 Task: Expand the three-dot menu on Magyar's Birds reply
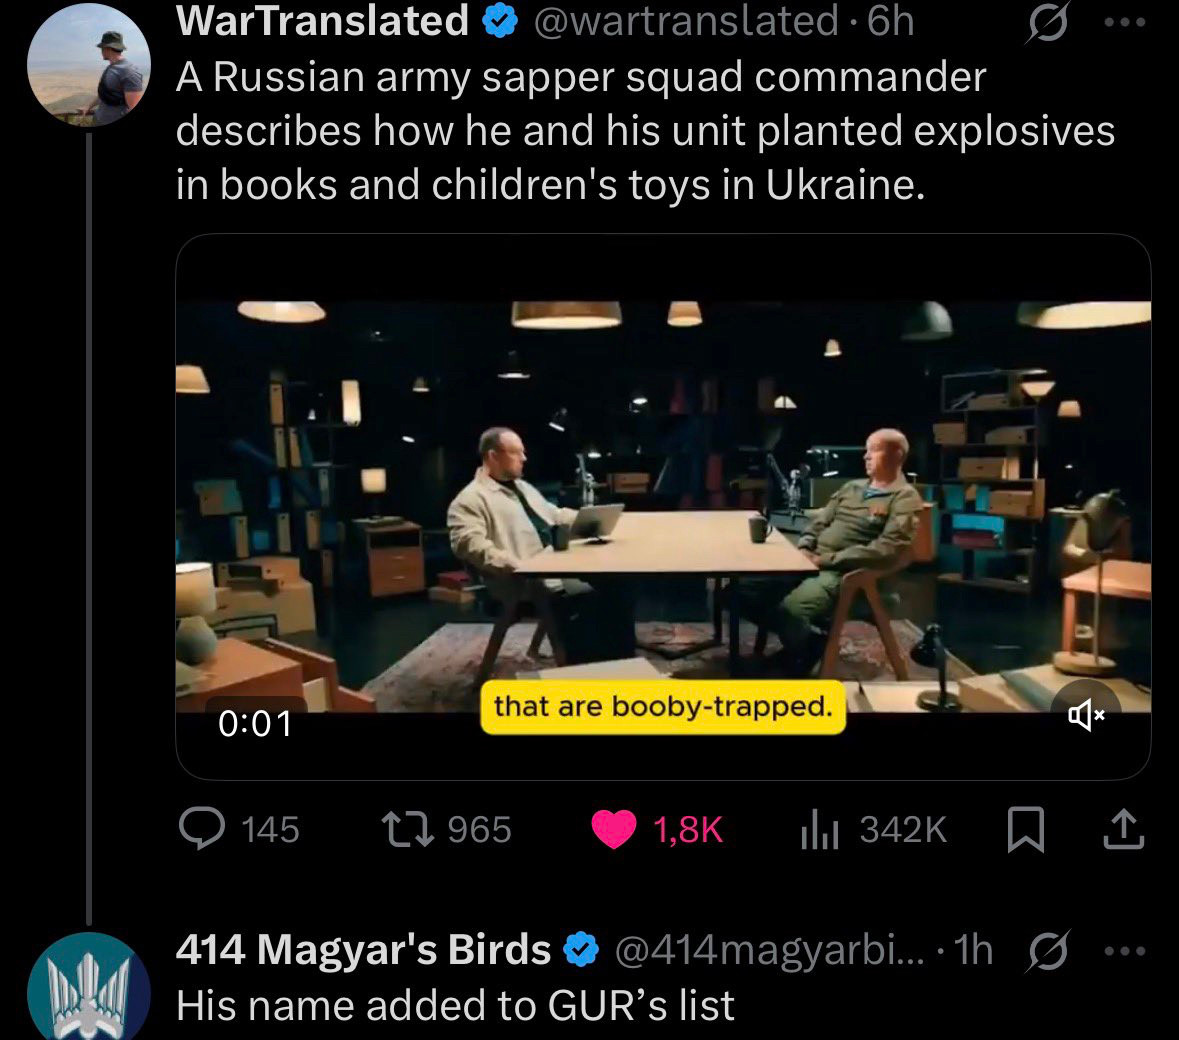1125,951
